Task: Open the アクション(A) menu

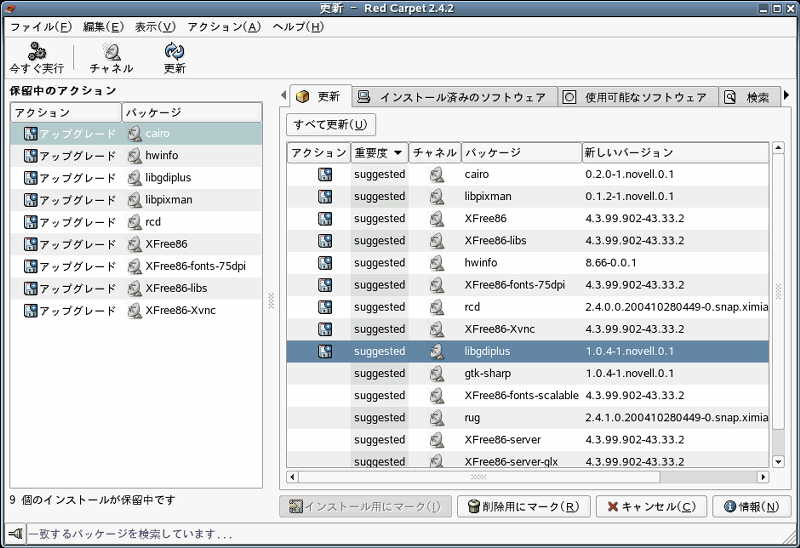Action: click(x=224, y=27)
